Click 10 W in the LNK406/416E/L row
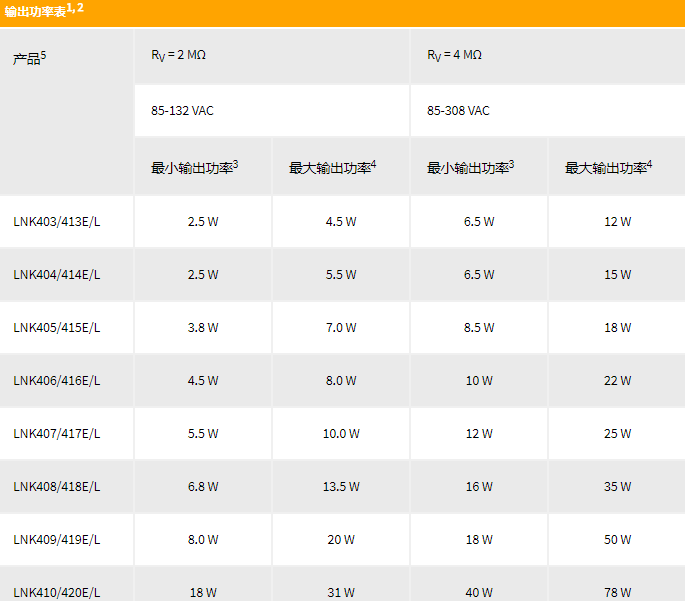Viewport: 685px width, 601px height. point(479,380)
